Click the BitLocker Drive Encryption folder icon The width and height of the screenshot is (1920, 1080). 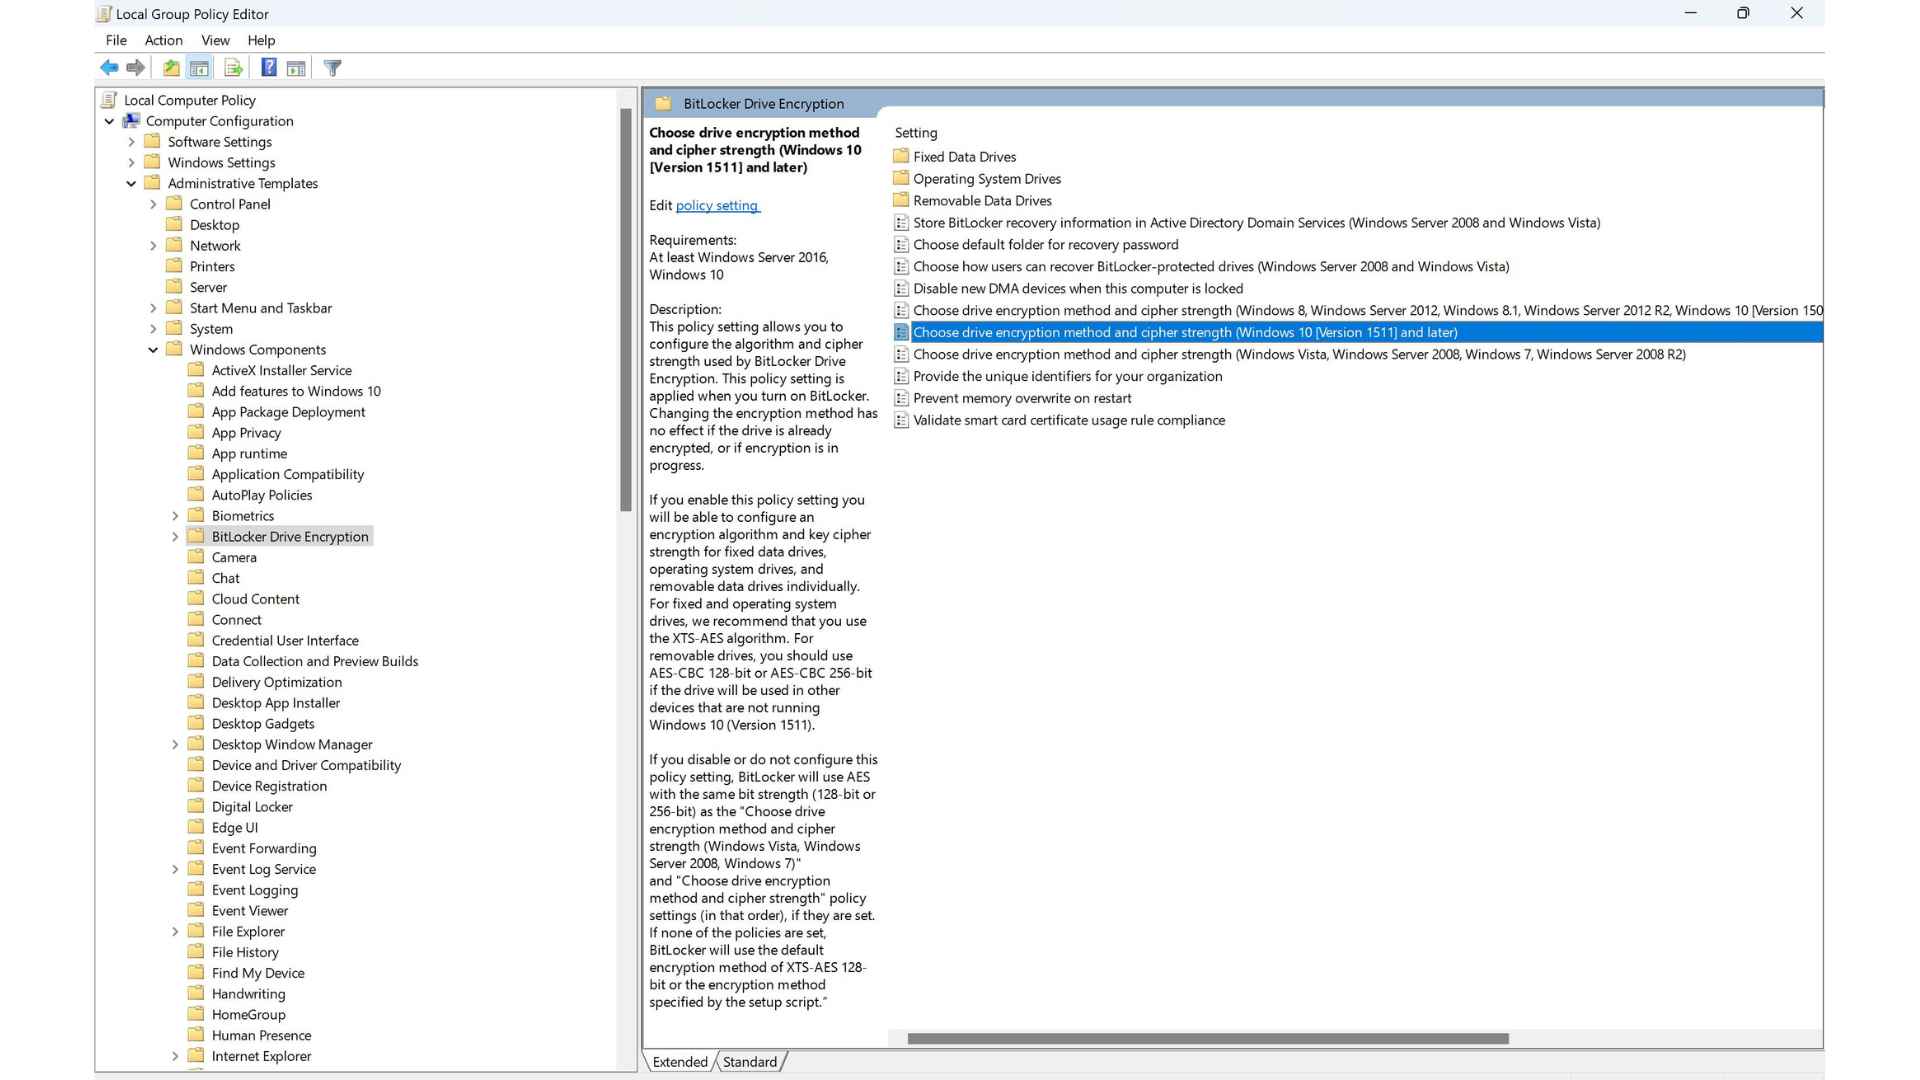point(198,535)
